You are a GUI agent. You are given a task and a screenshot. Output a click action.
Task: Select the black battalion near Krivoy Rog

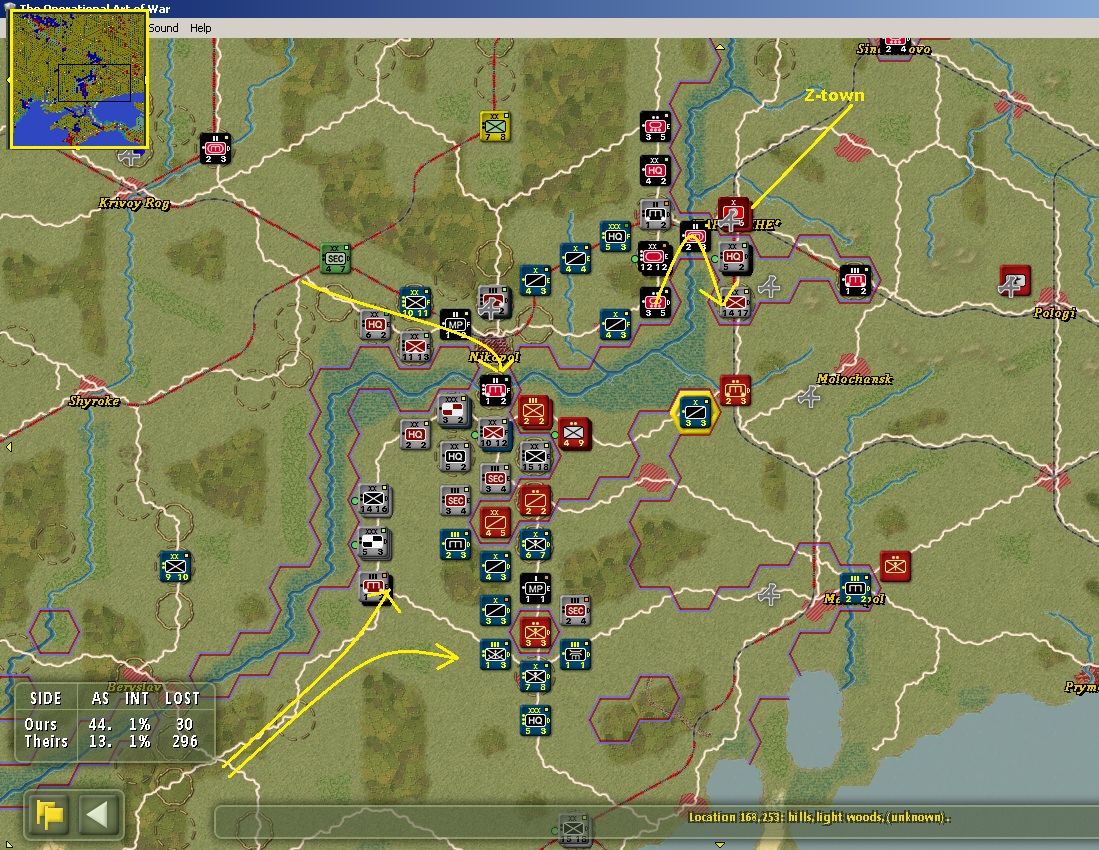coord(214,149)
